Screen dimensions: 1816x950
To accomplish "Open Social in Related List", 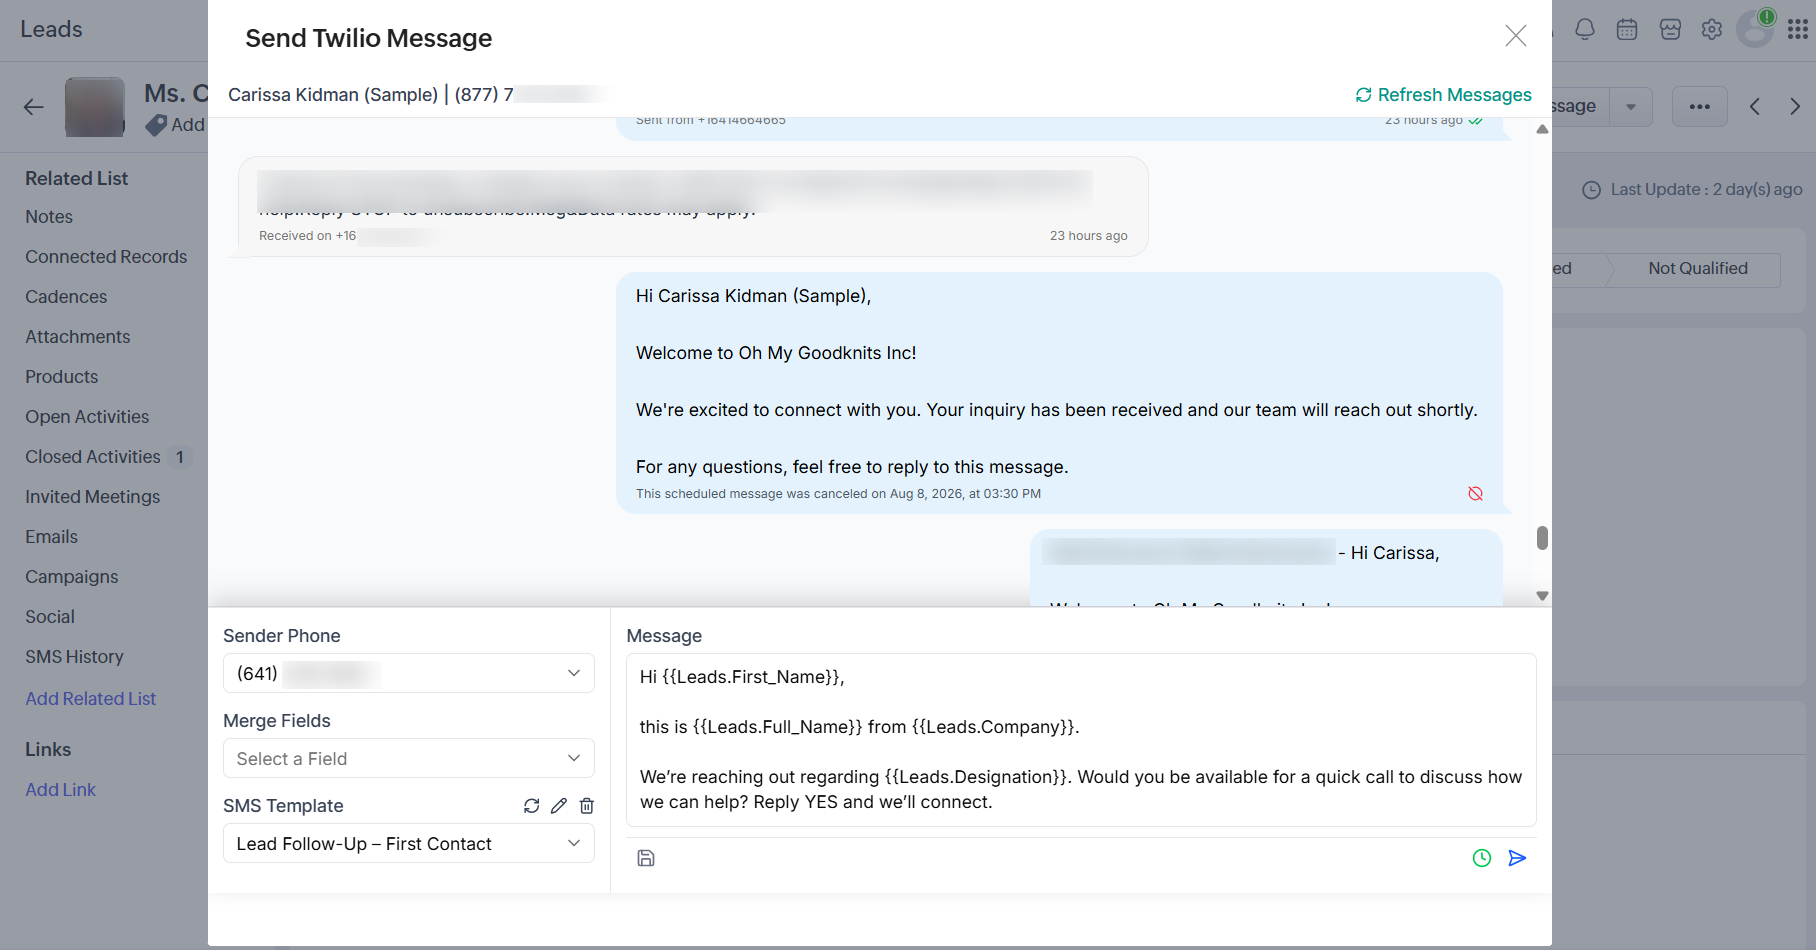I will coord(50,617).
